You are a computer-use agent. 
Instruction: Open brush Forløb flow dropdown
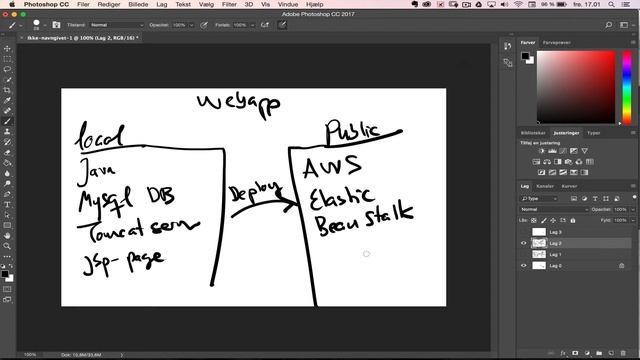coord(252,25)
